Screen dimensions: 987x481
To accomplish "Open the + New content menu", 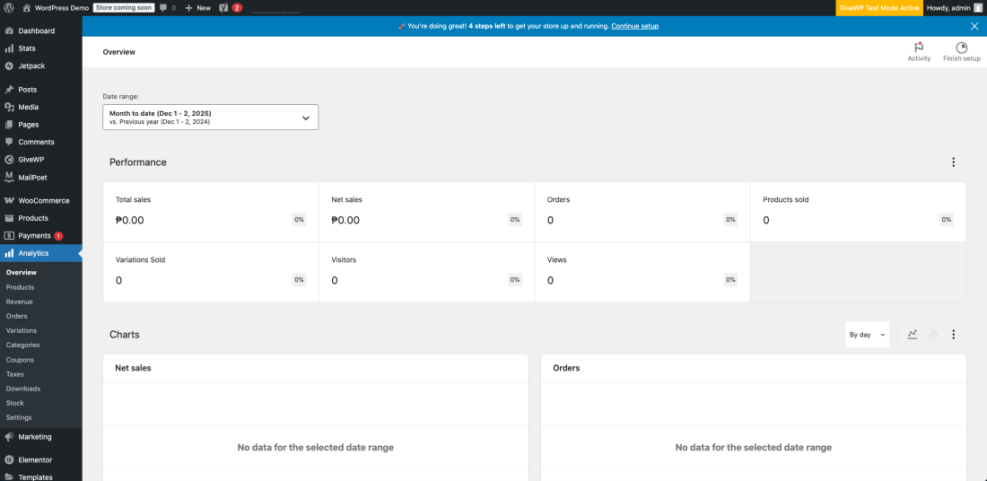I will coord(198,8).
